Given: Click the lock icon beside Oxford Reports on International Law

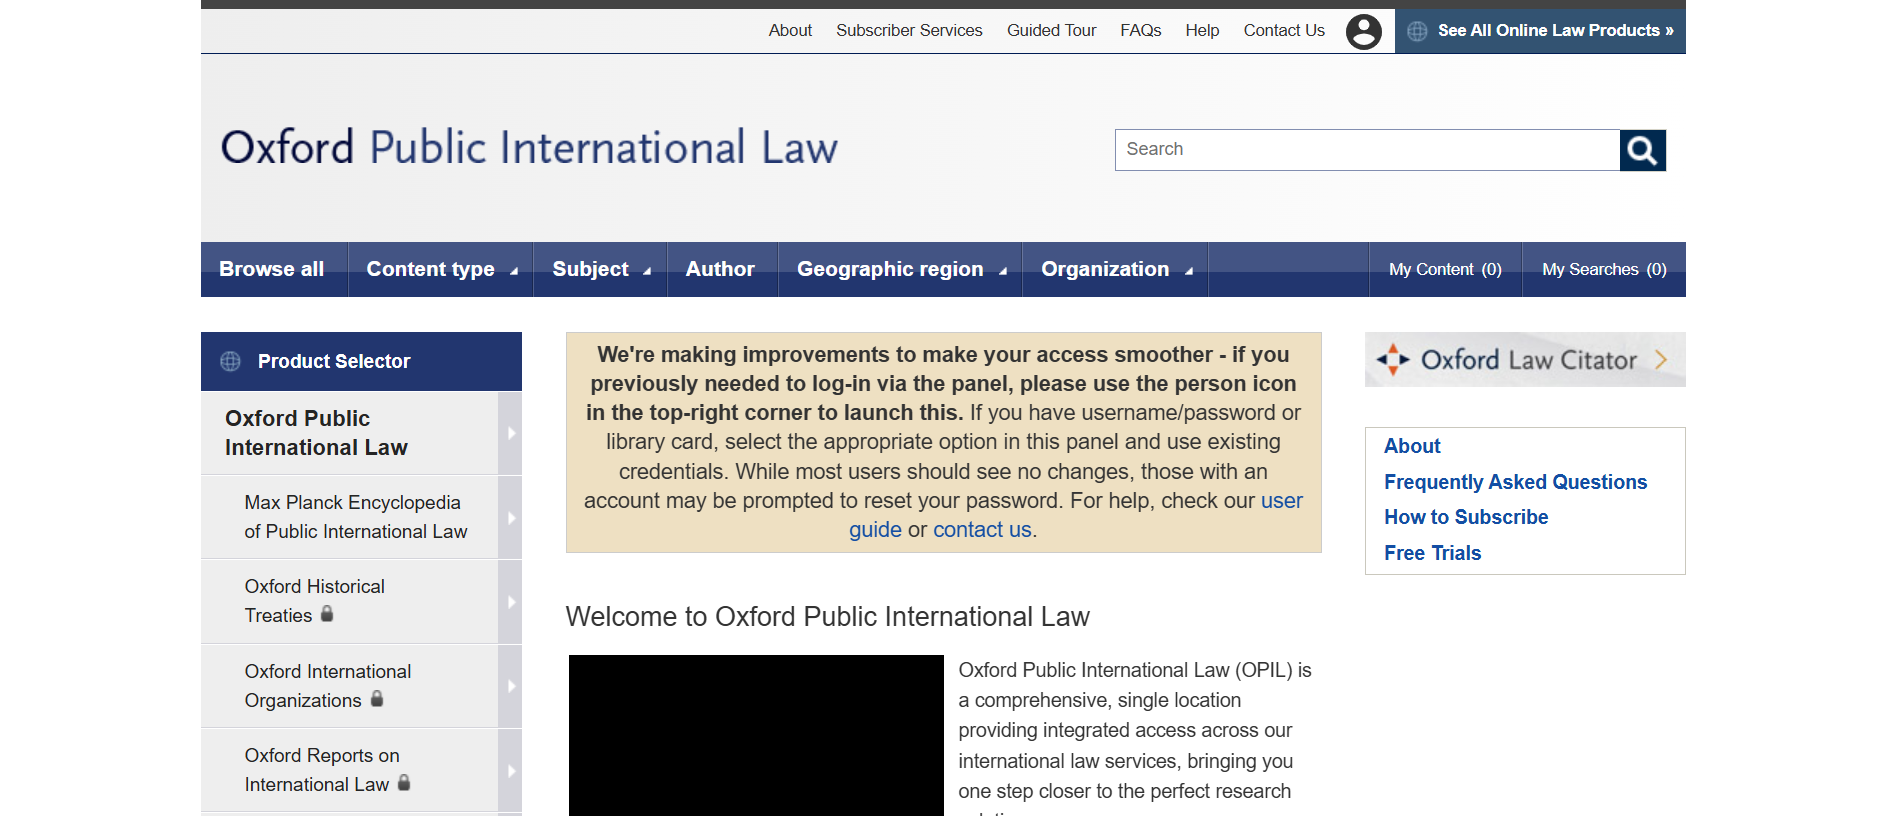Looking at the screenshot, I should pos(404,783).
